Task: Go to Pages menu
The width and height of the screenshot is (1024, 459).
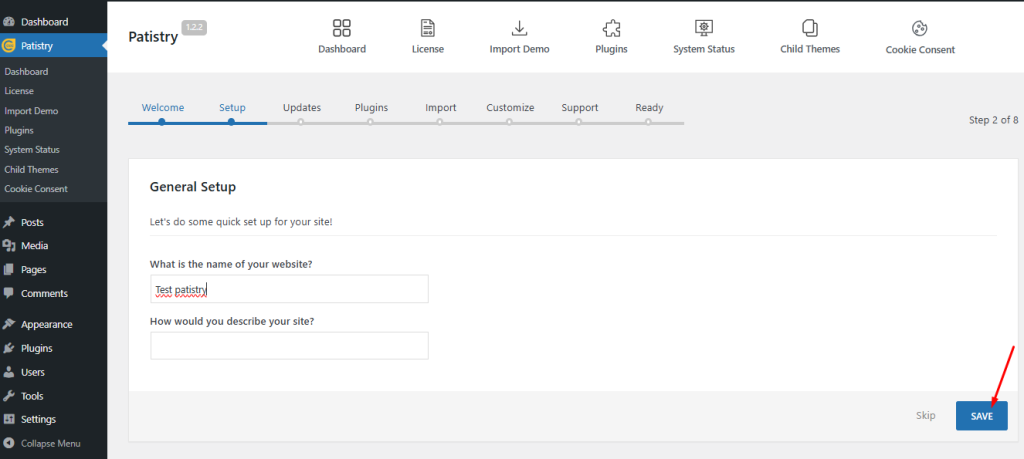Action: (34, 270)
